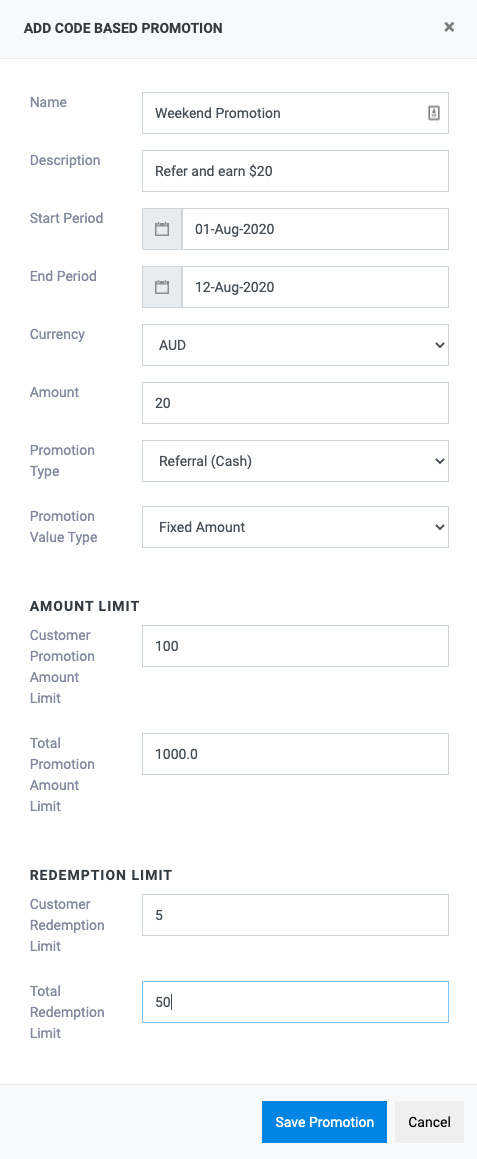This screenshot has height=1159, width=477.
Task: Open the Promotion Value Type dropdown
Action: 295,527
